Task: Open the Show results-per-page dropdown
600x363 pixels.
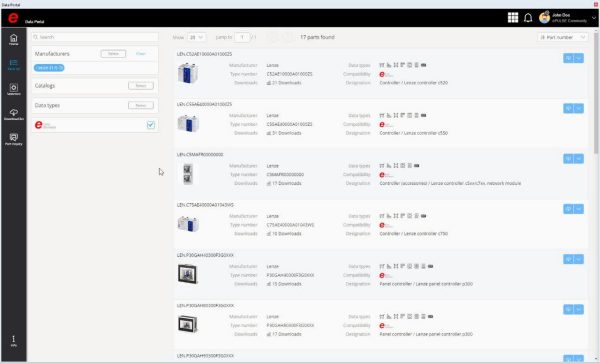Action: (196, 37)
